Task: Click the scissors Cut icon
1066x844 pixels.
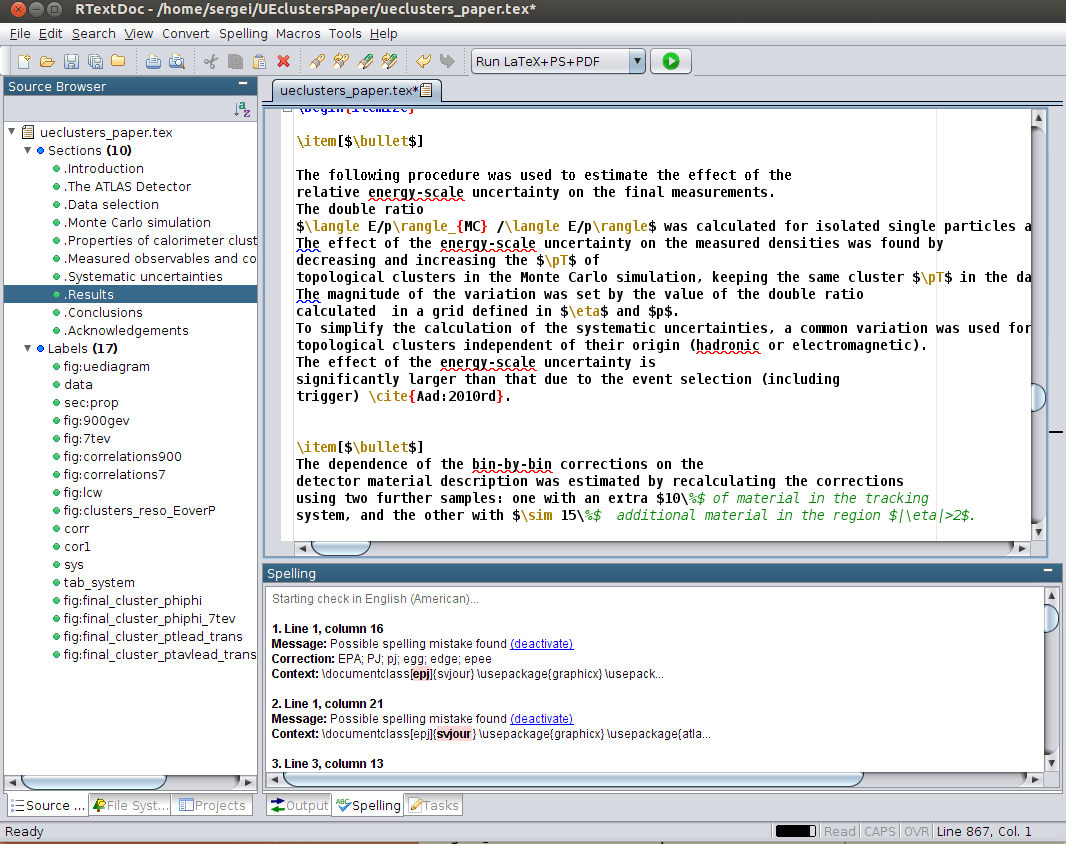Action: pos(211,61)
